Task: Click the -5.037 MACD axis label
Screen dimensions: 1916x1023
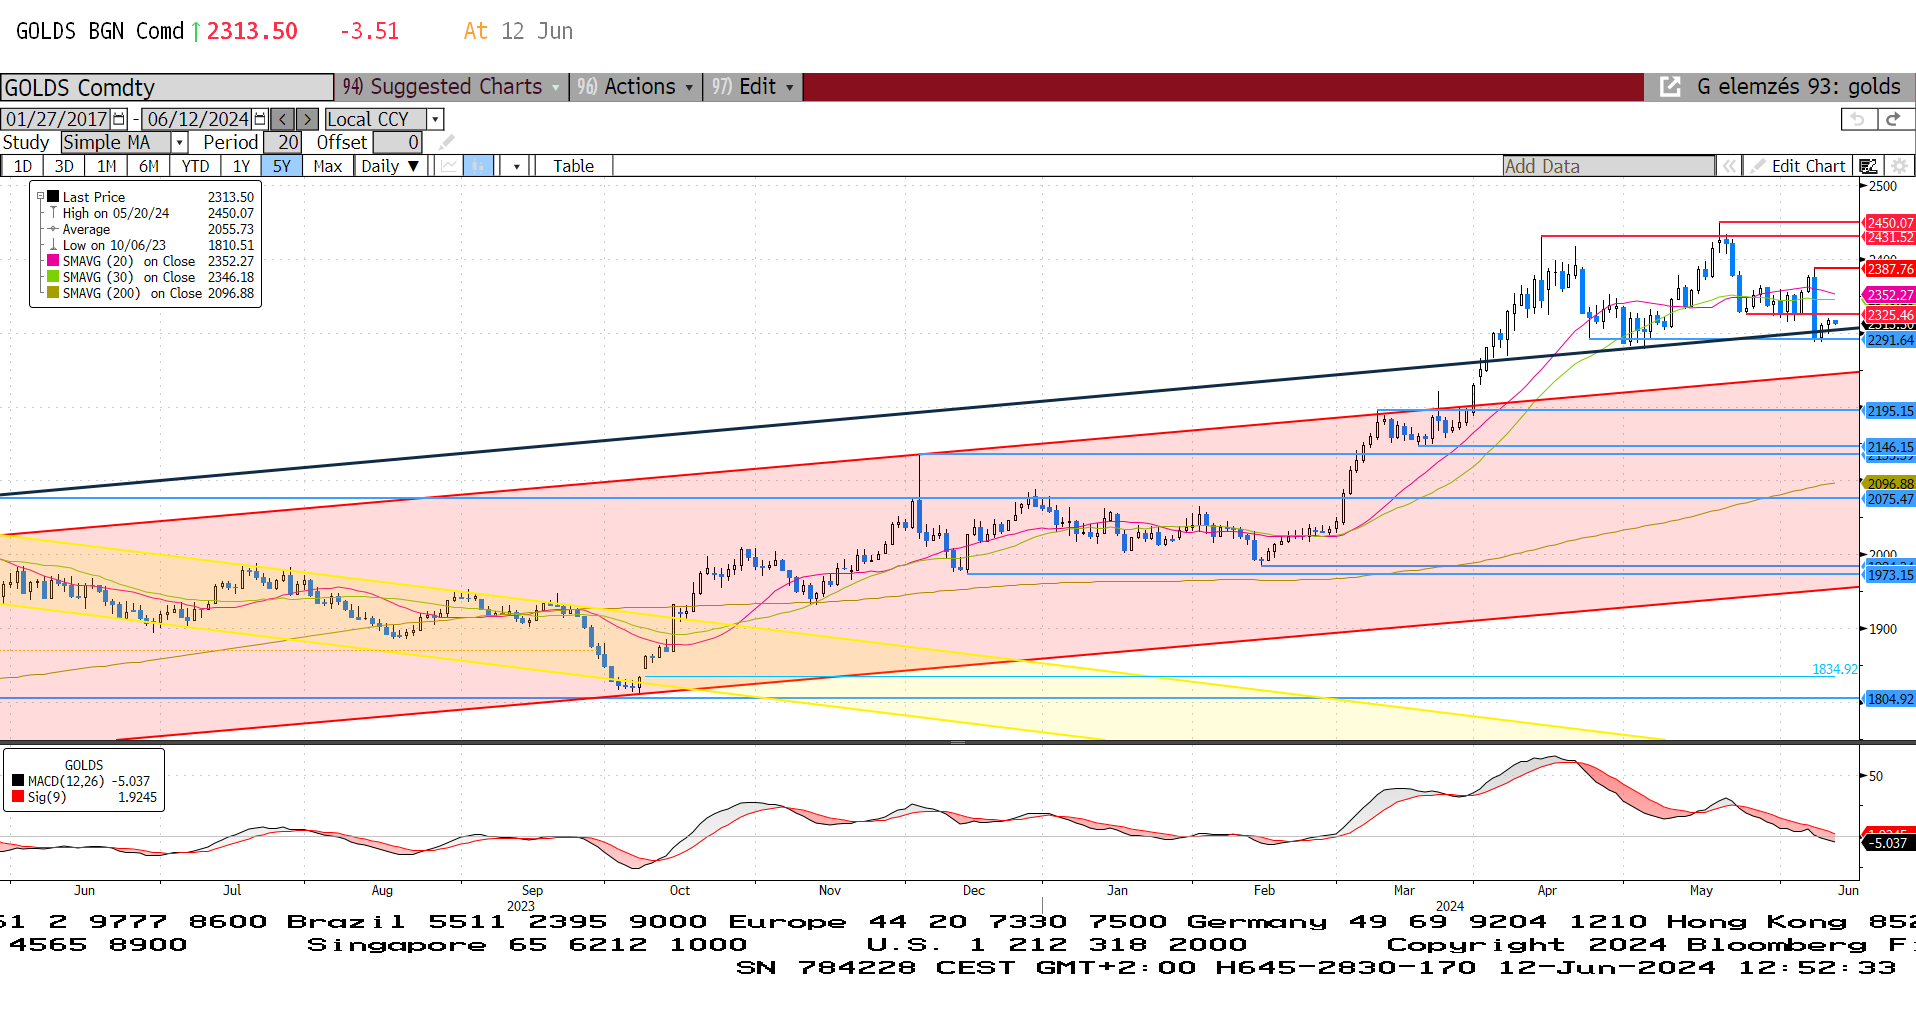Action: pos(1889,843)
